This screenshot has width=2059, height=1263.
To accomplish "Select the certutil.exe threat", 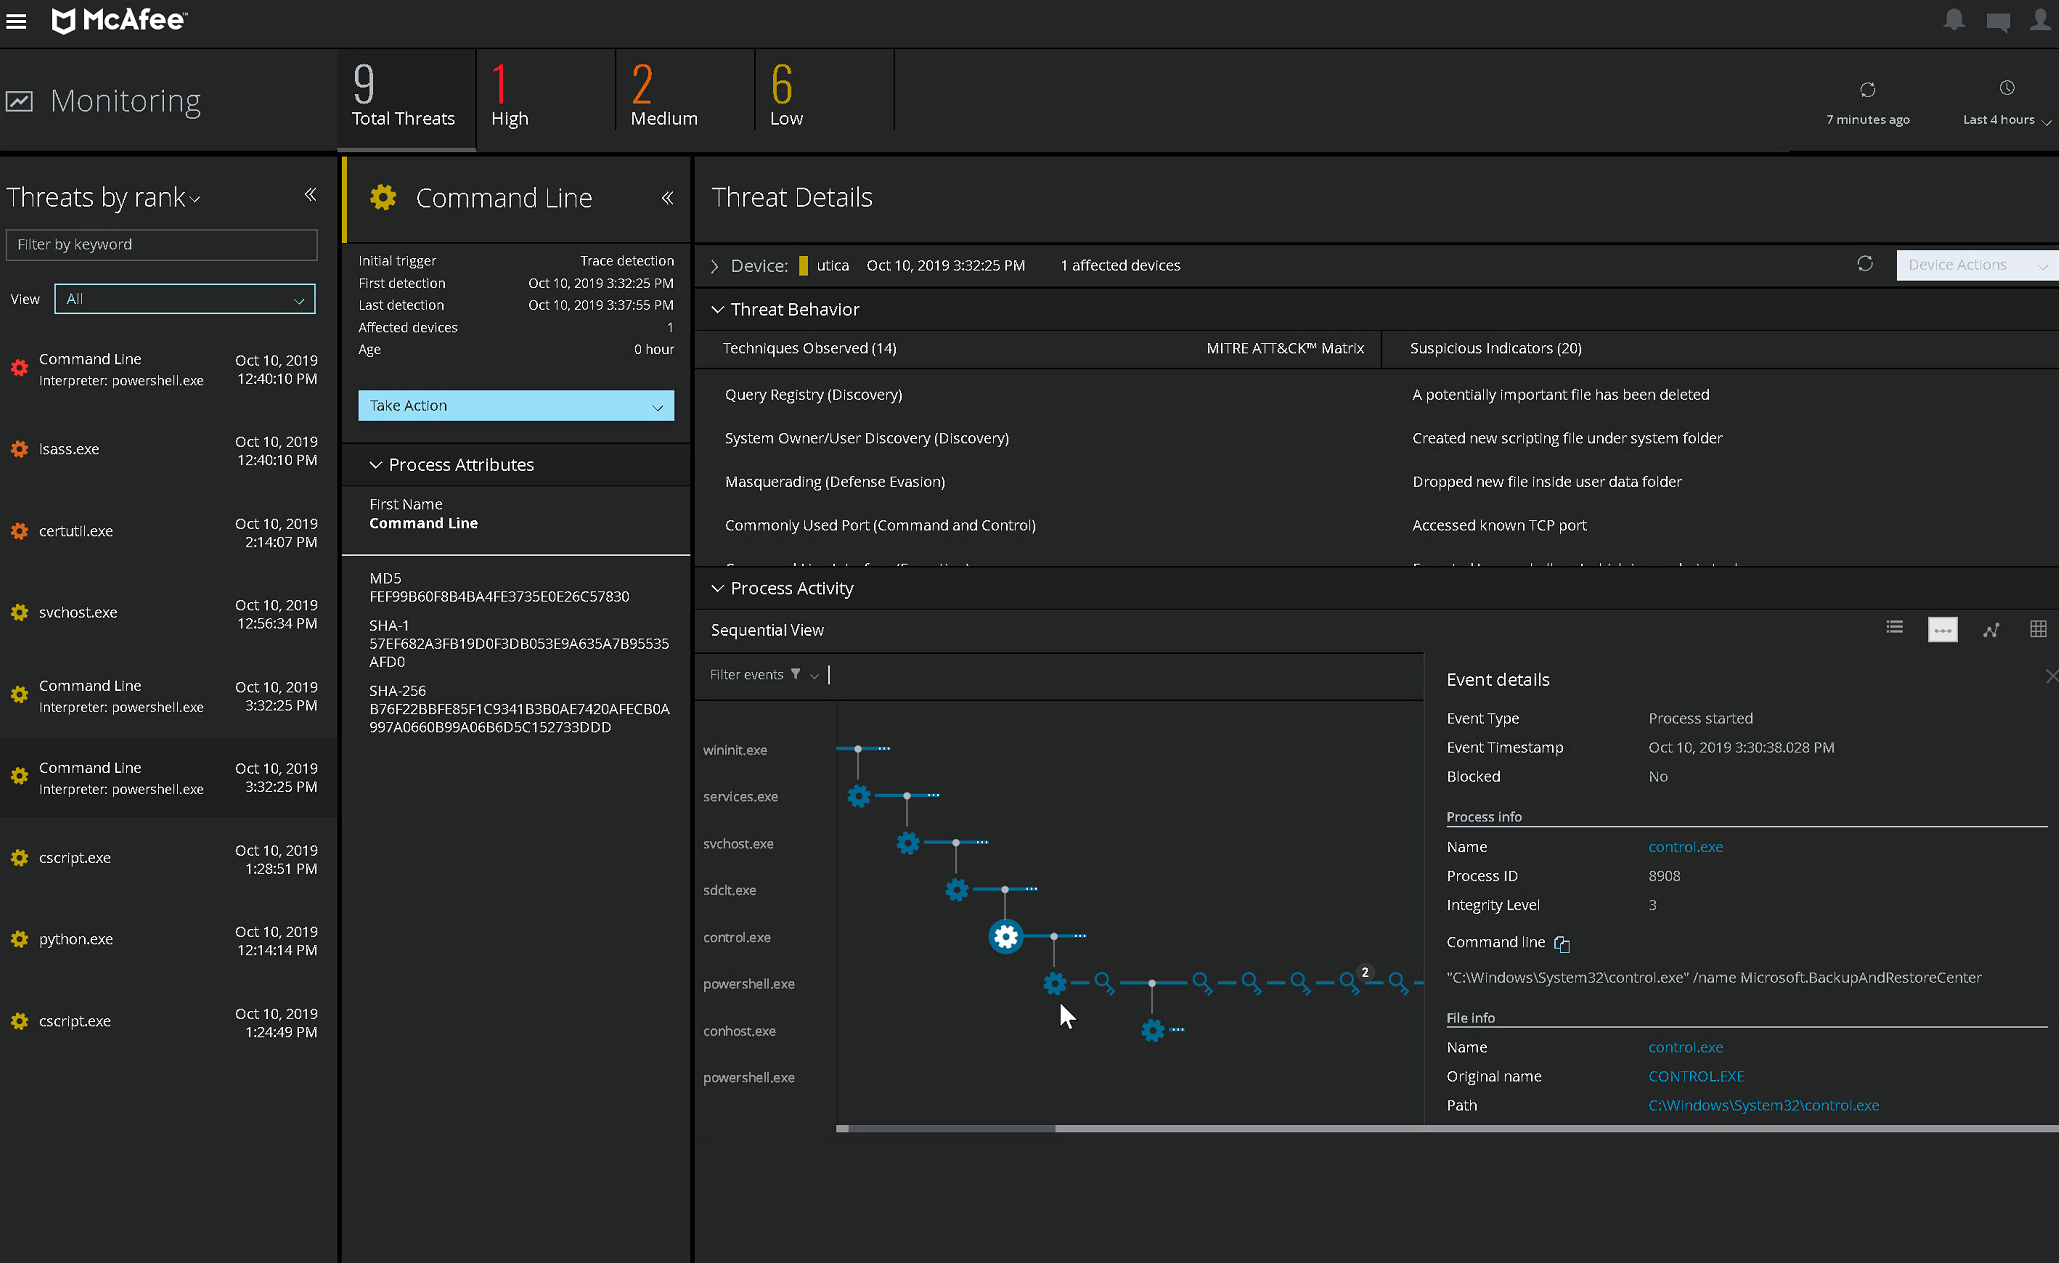I will (168, 532).
